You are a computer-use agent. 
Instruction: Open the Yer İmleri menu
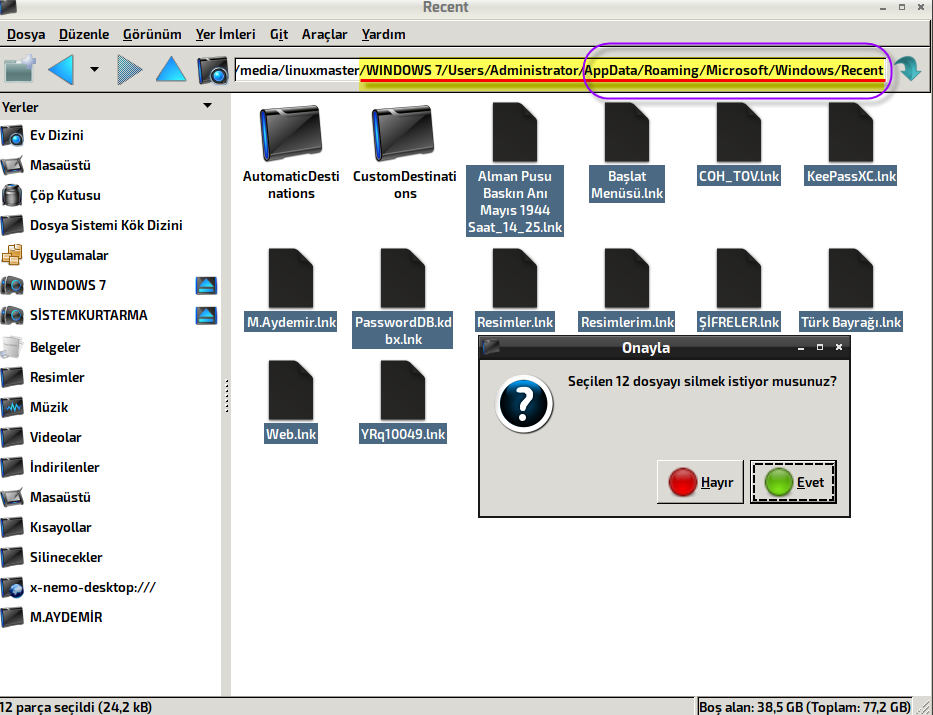point(226,35)
